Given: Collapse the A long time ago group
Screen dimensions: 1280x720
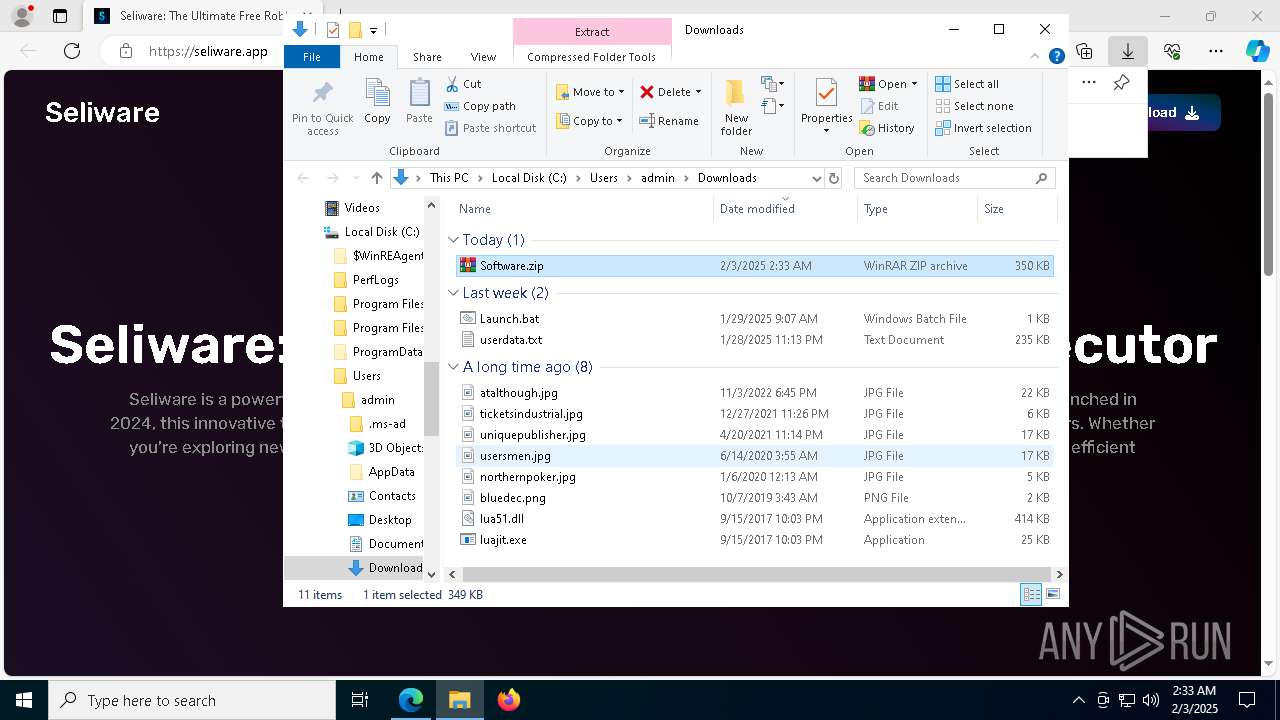Looking at the screenshot, I should 453,367.
